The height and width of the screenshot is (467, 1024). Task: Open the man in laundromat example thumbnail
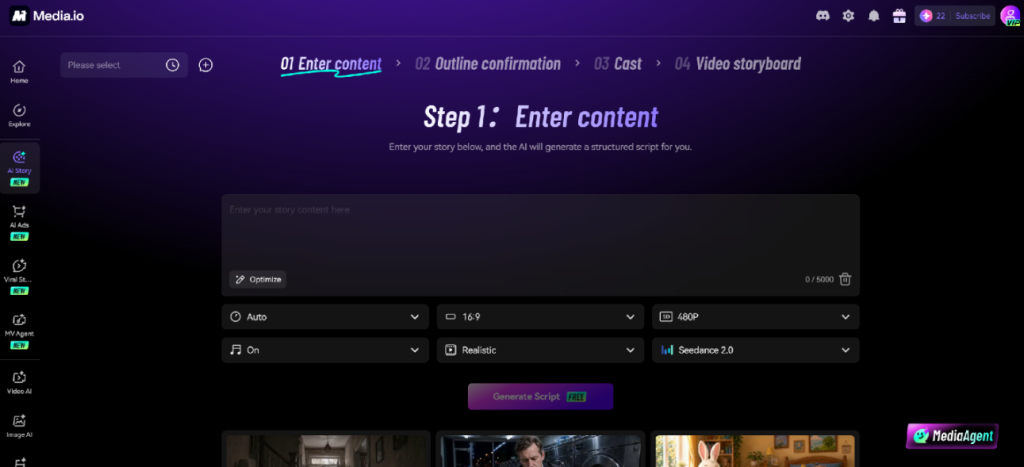[540, 451]
